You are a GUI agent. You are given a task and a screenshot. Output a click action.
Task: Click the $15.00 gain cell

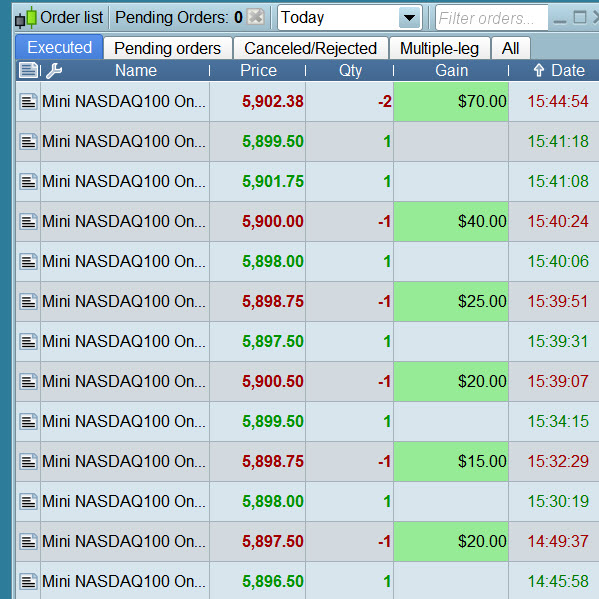click(451, 461)
